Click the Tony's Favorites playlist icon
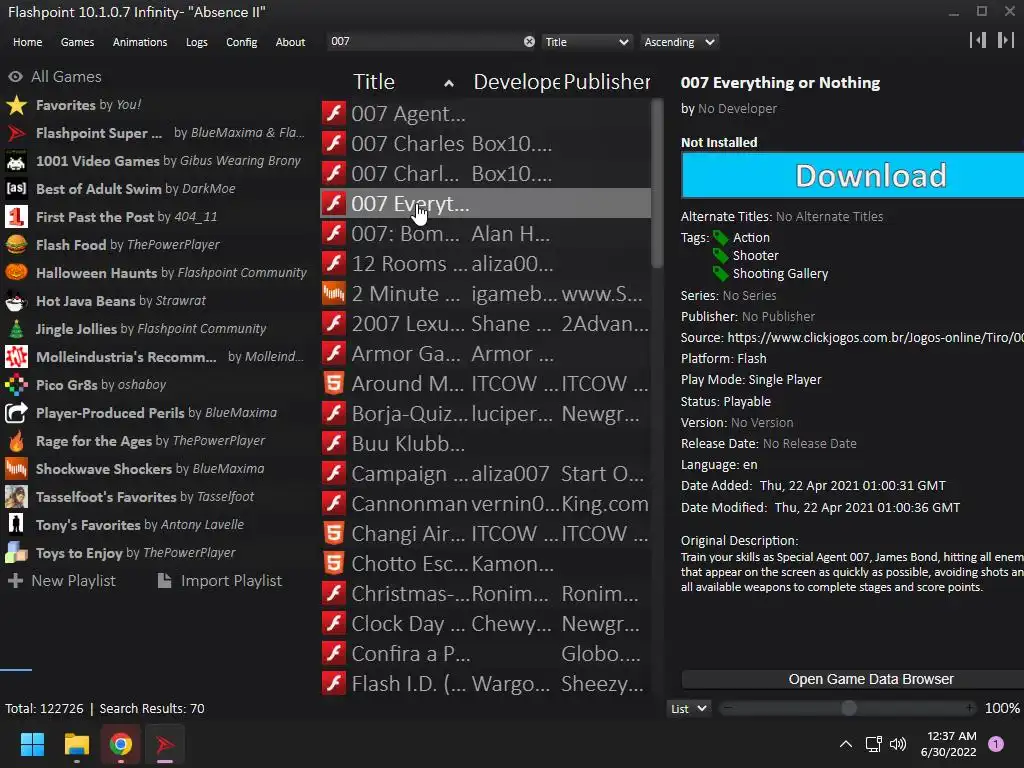The height and width of the screenshot is (768, 1024). coord(16,525)
